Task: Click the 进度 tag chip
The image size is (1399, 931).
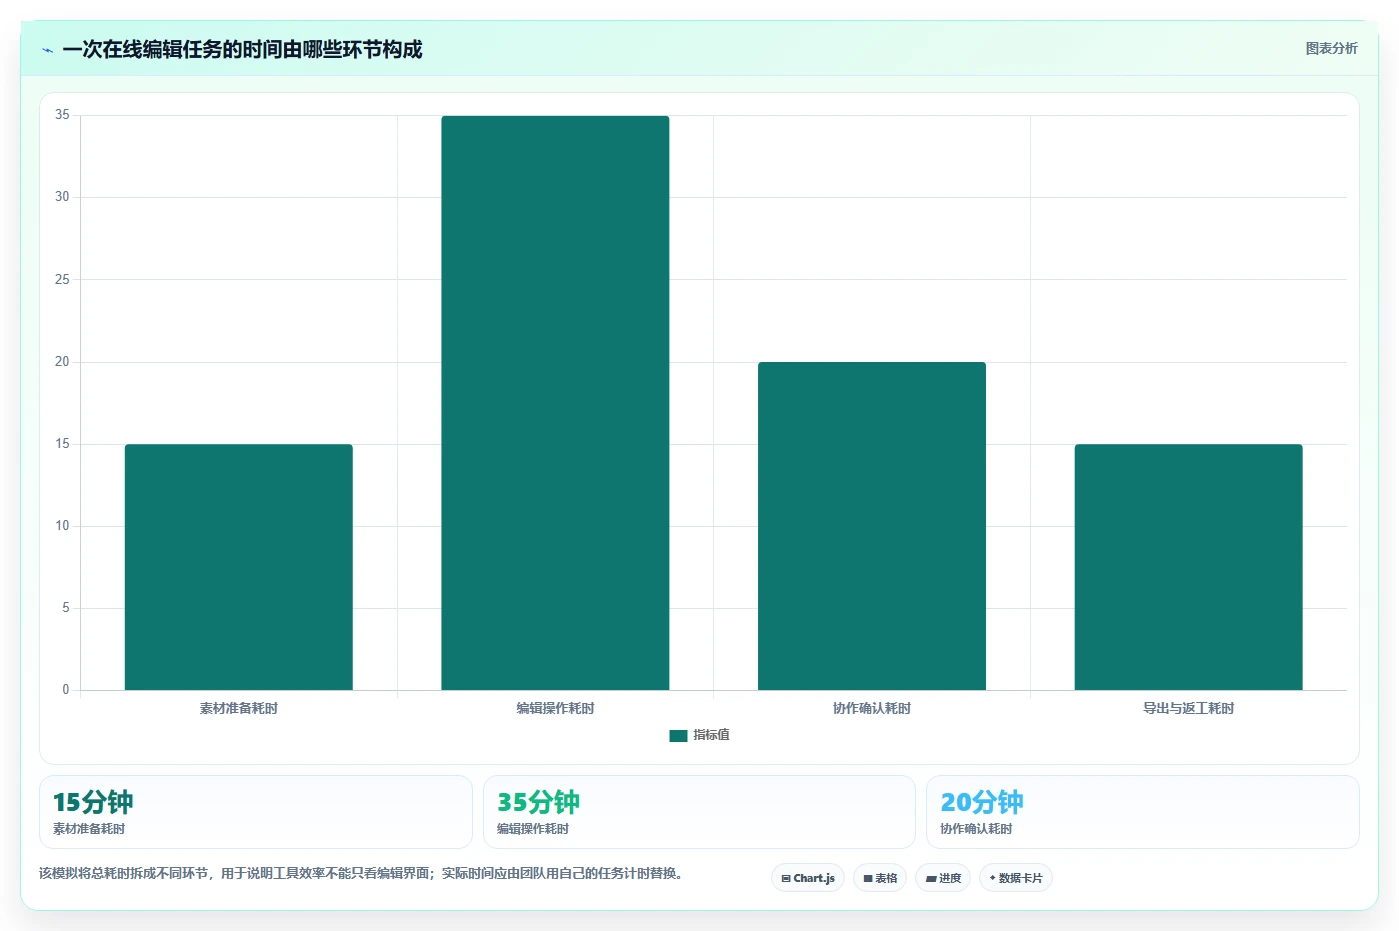Action: tap(943, 878)
